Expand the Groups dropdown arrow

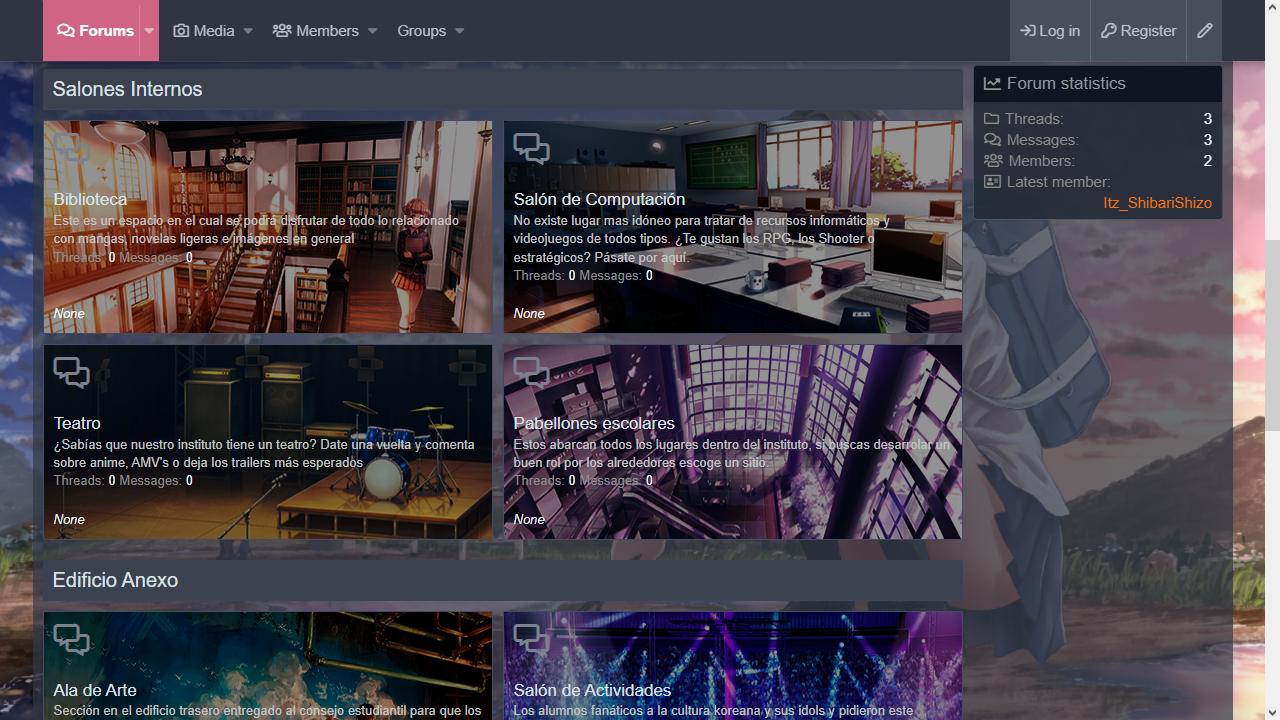tap(460, 31)
